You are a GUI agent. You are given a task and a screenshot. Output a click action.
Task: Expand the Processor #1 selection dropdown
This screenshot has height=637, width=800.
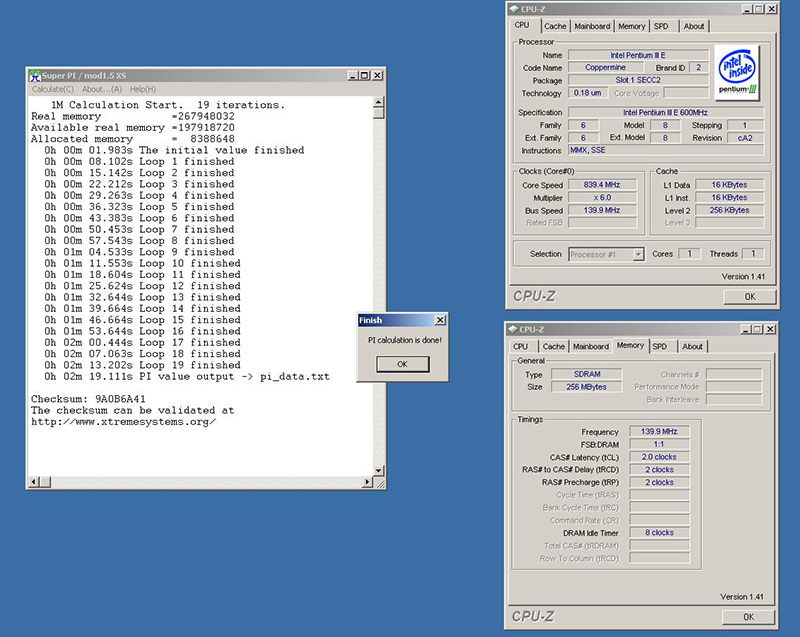coord(638,254)
